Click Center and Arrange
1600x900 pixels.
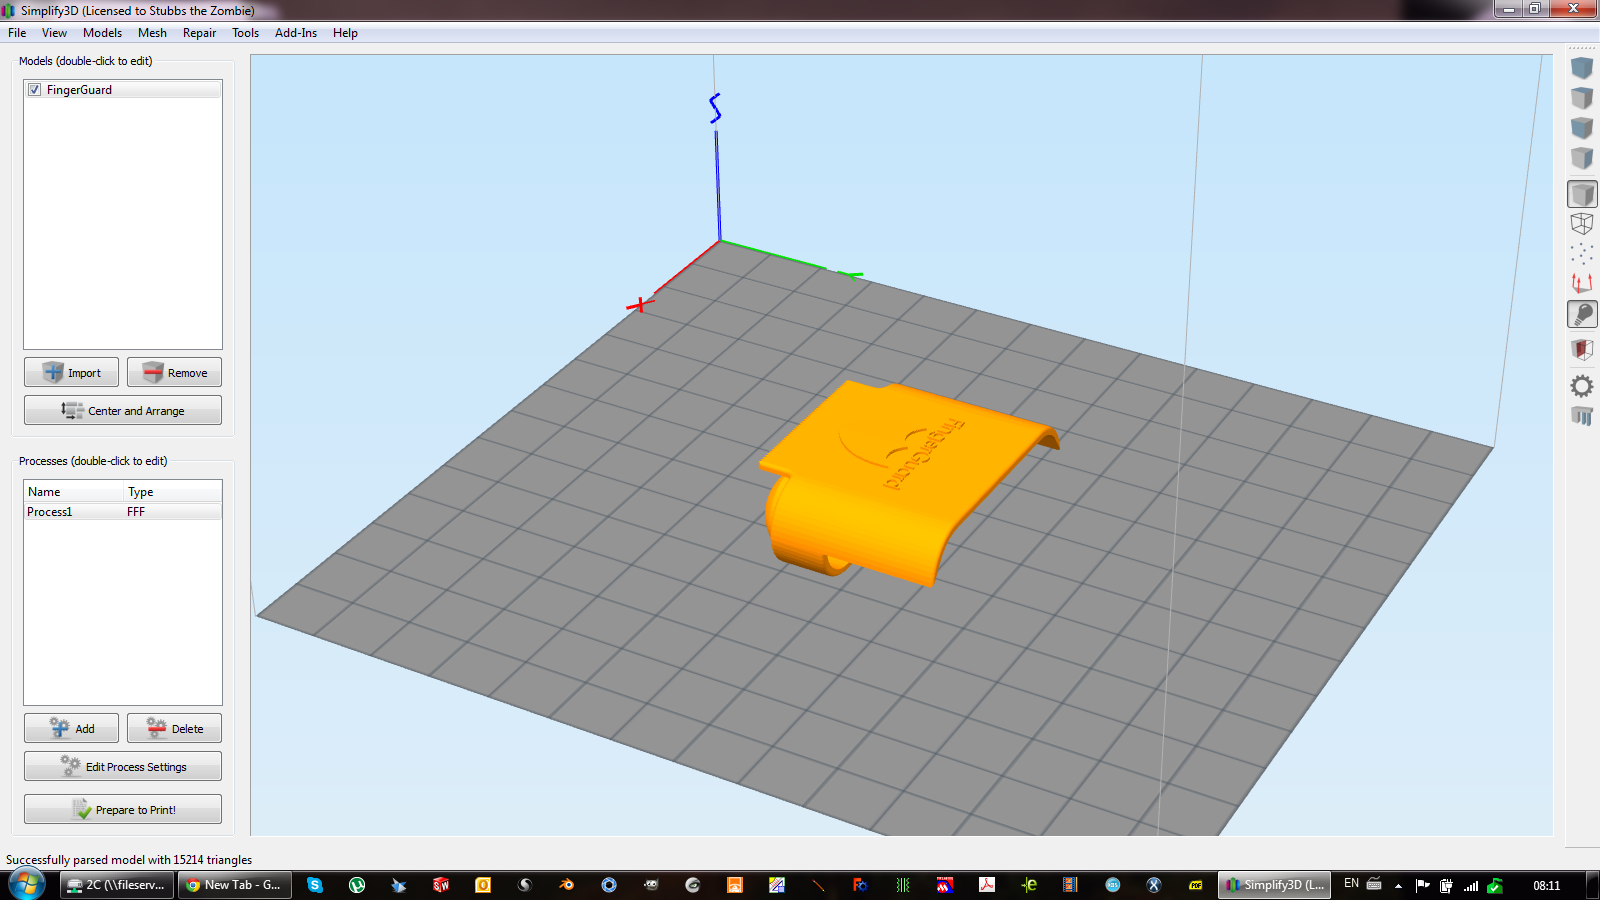pos(123,410)
